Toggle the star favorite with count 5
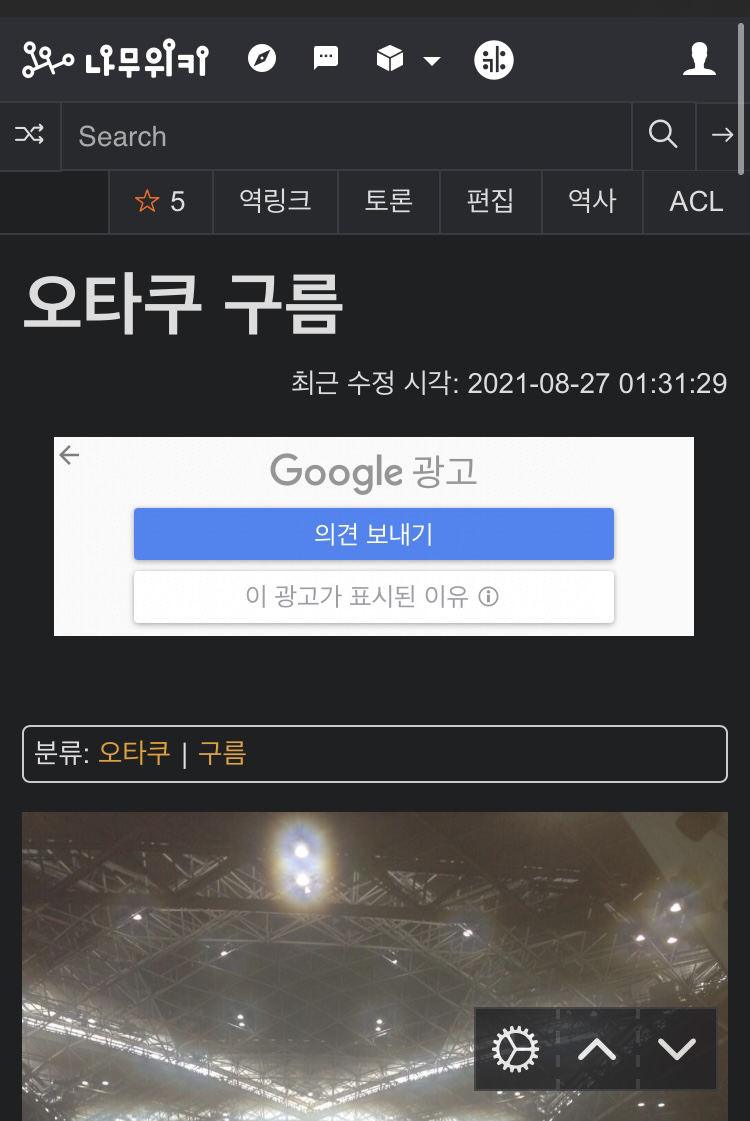Image resolution: width=750 pixels, height=1121 pixels. pos(160,202)
